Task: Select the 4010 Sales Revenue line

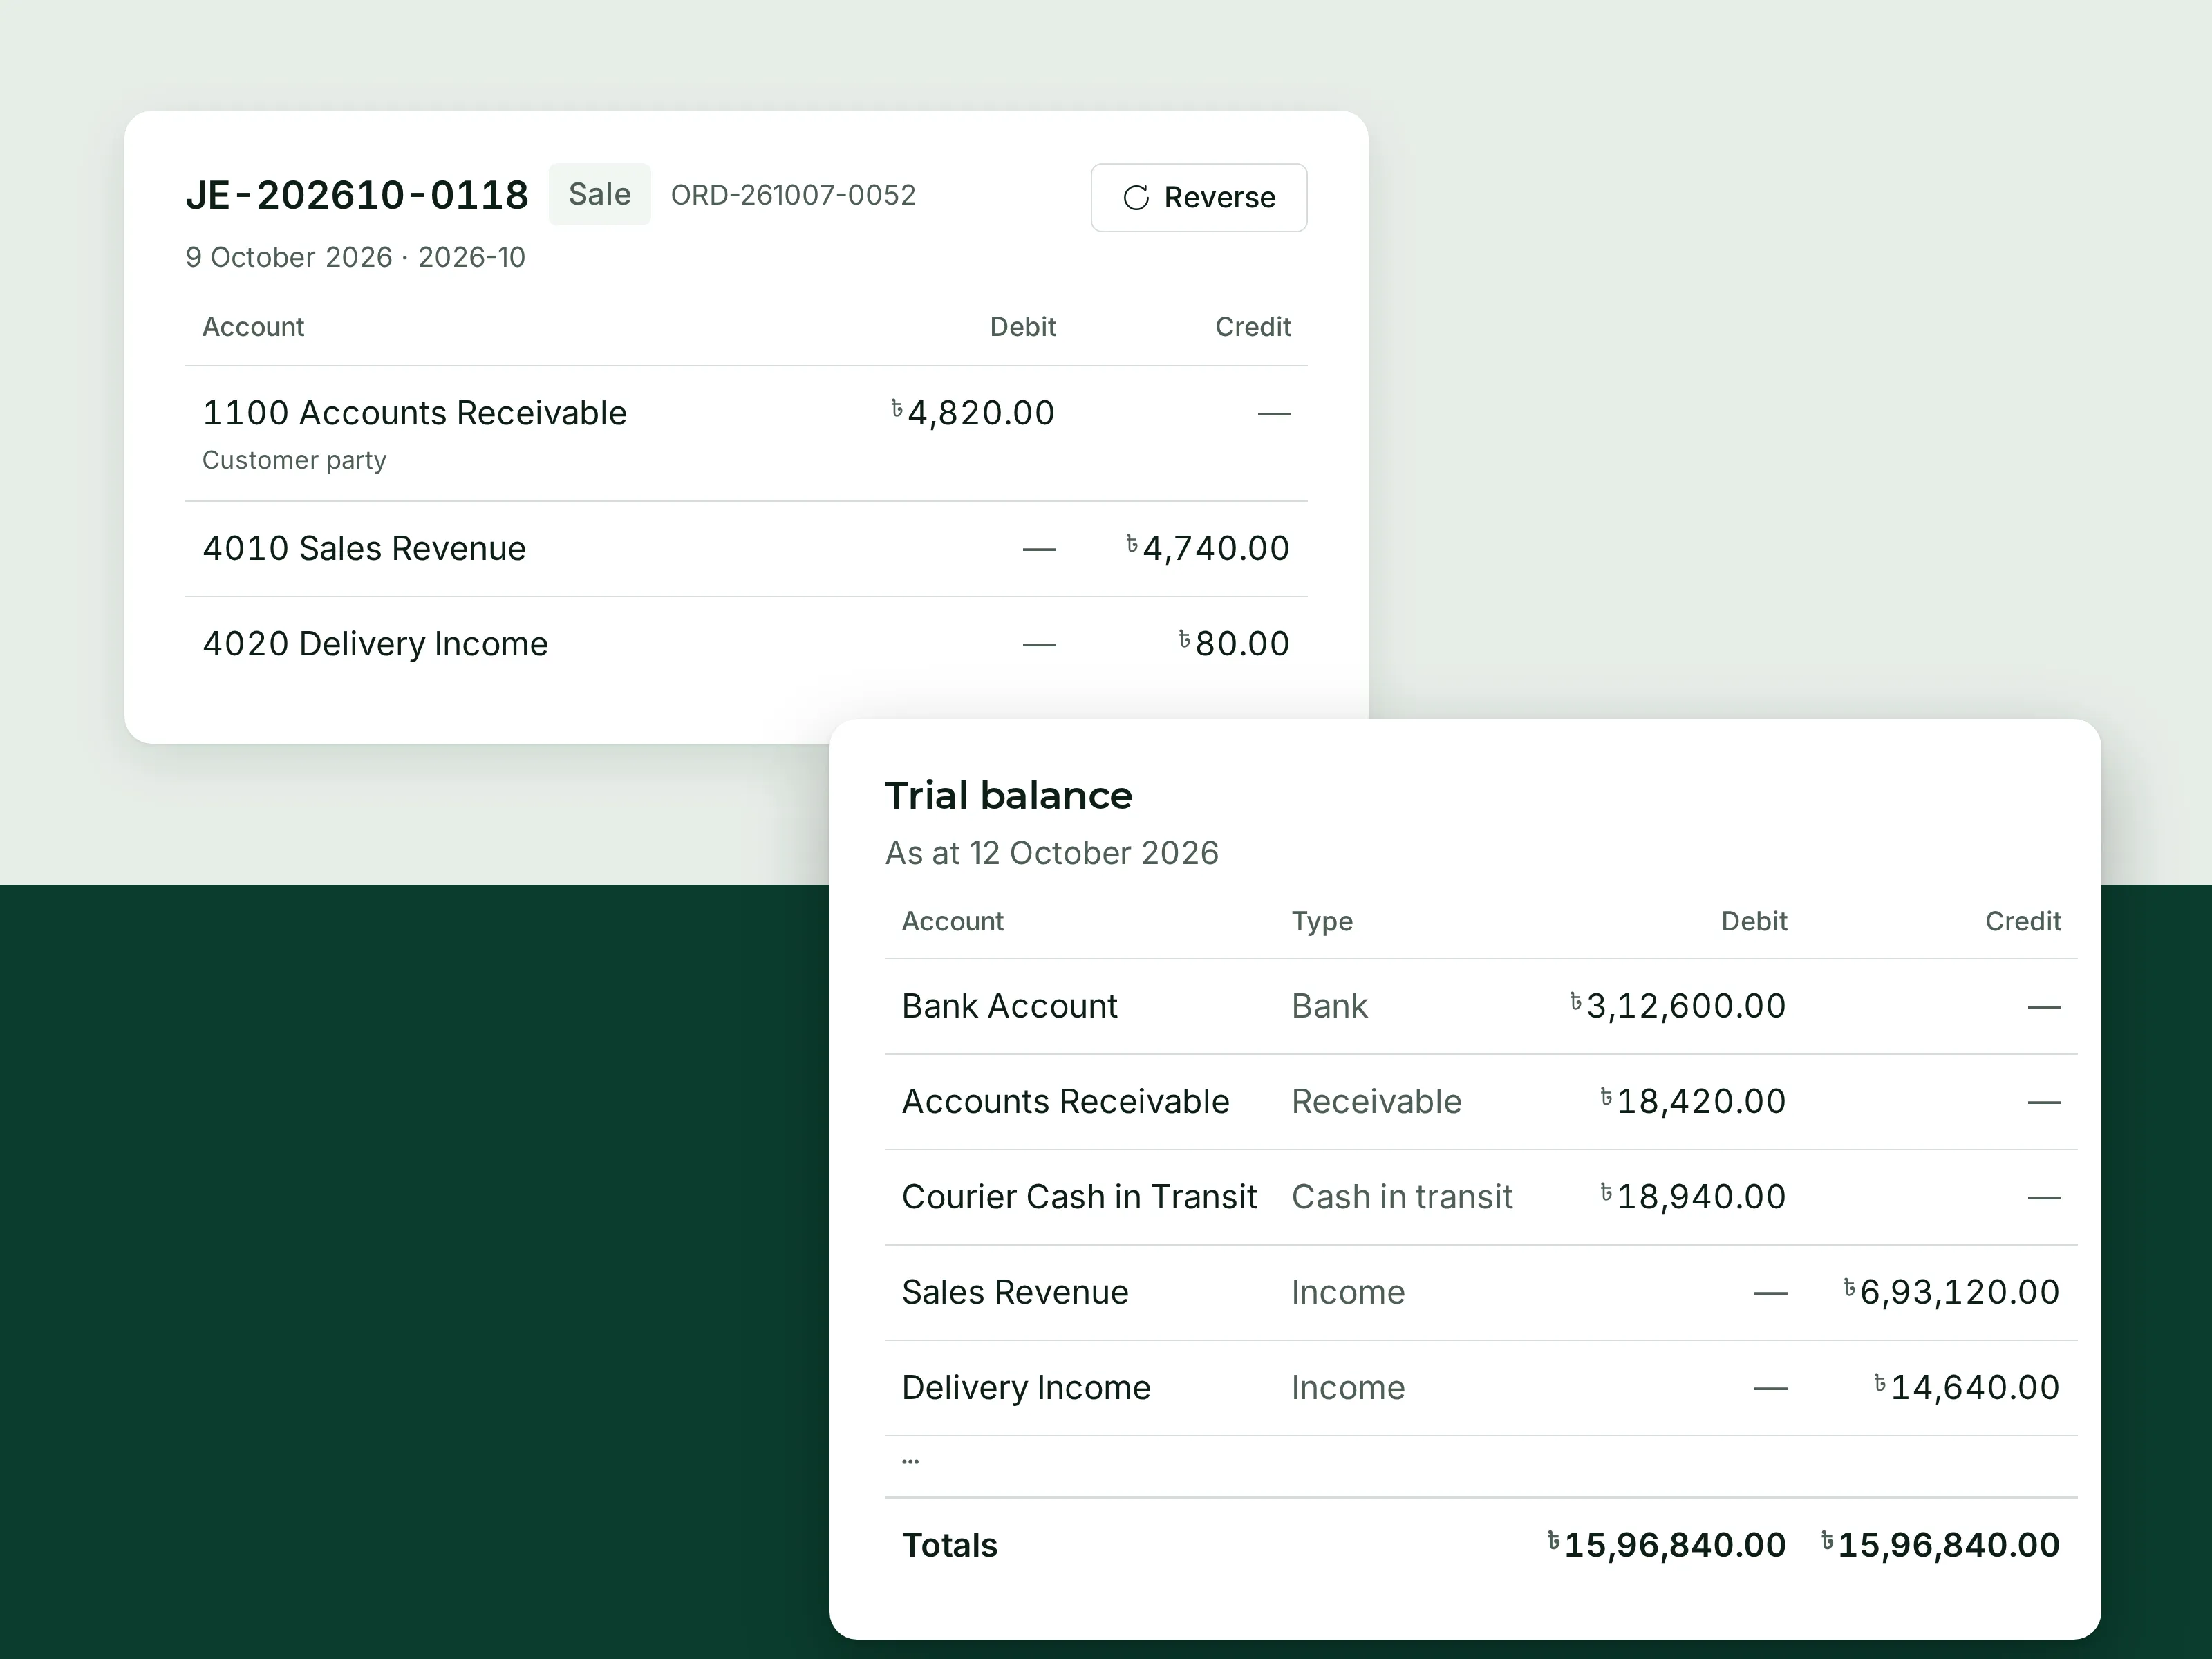Action: 746,549
